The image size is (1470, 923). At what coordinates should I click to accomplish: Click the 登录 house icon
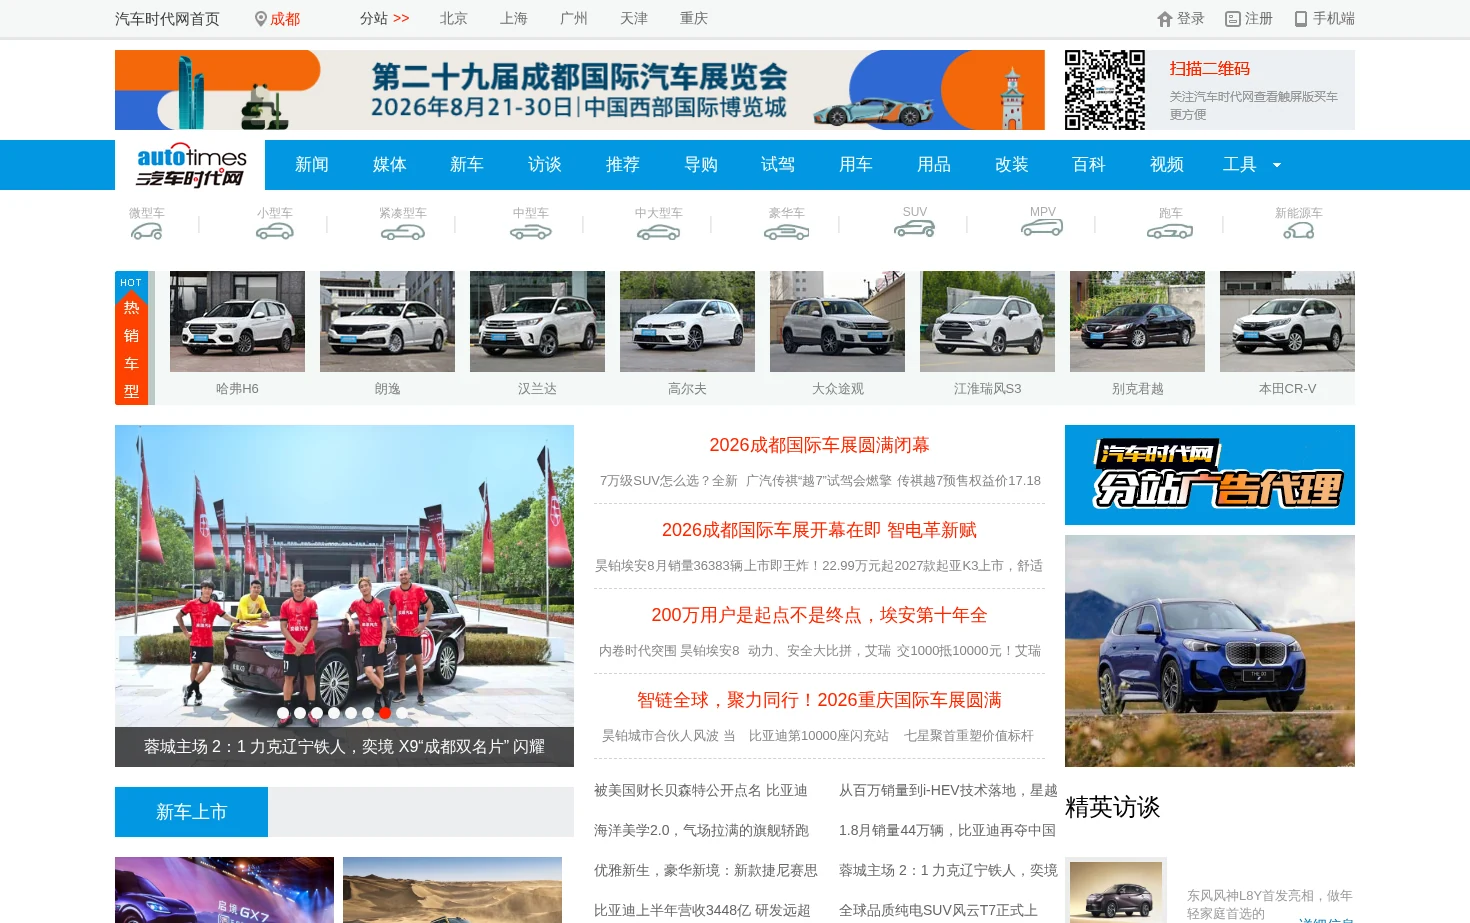tap(1165, 19)
